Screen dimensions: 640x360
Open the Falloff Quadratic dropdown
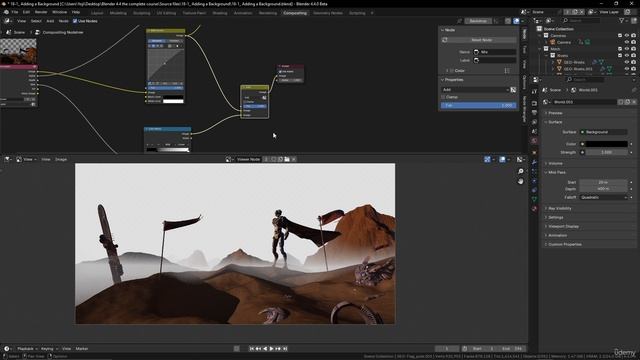click(603, 197)
